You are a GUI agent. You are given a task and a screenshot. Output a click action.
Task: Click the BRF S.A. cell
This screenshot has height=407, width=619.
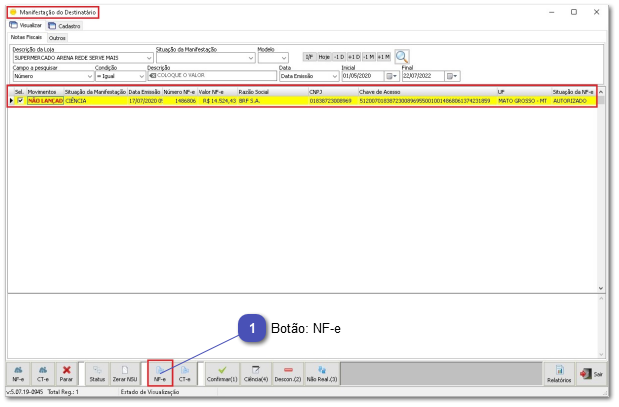tap(272, 101)
